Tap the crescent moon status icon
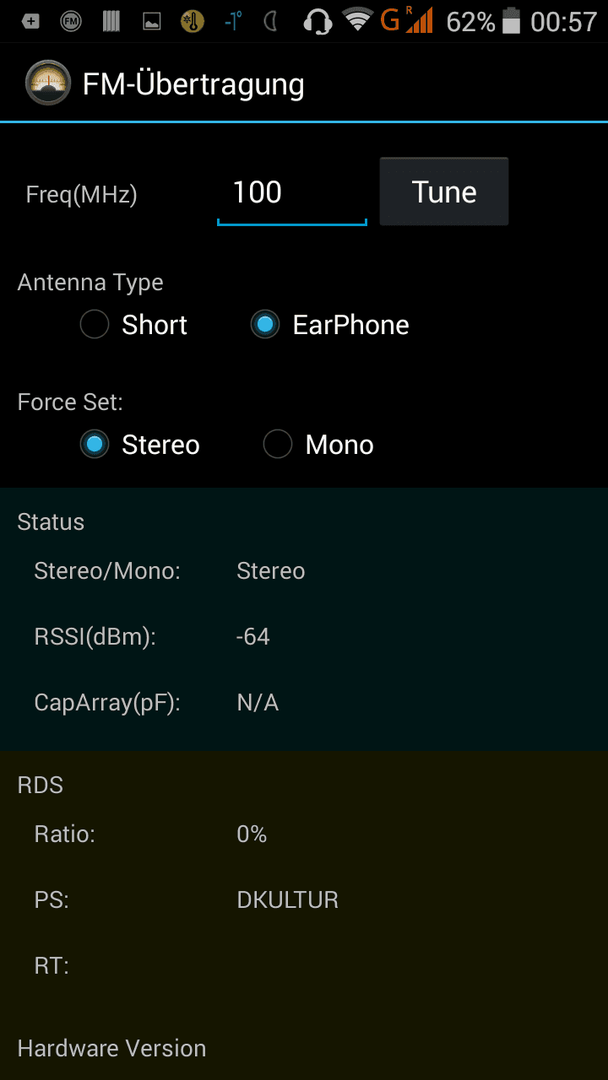 click(271, 22)
